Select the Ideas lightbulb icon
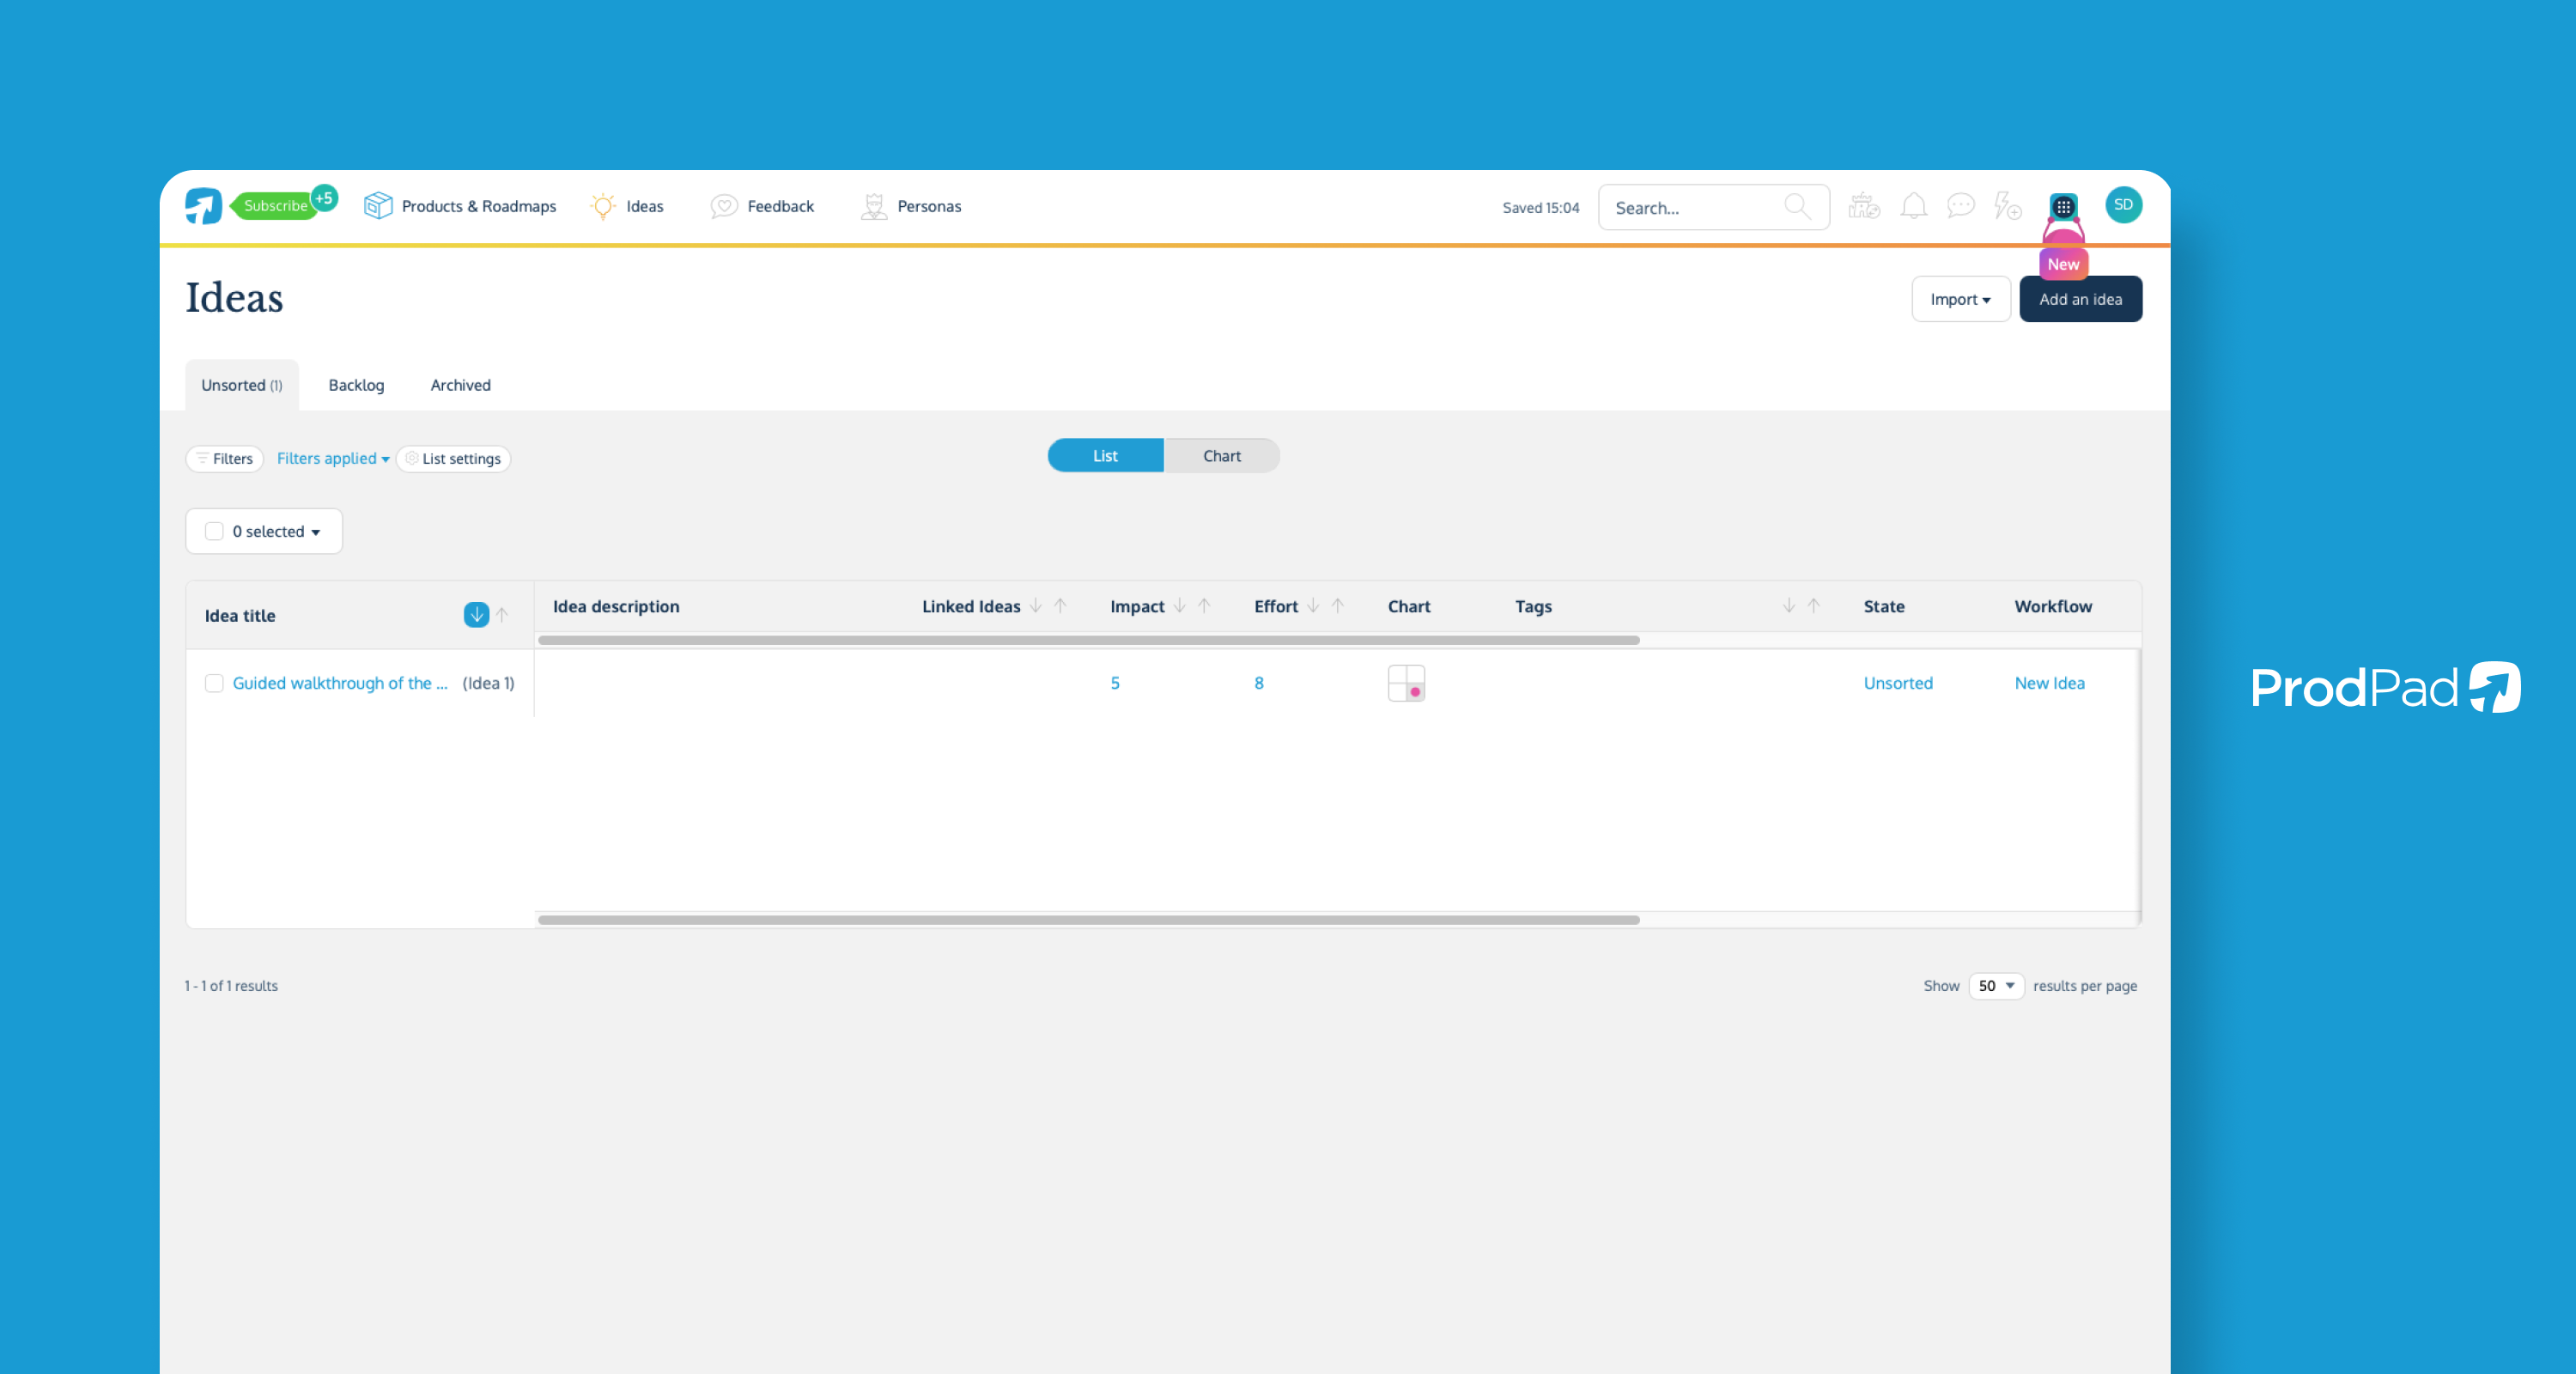2576x1374 pixels. [x=603, y=206]
